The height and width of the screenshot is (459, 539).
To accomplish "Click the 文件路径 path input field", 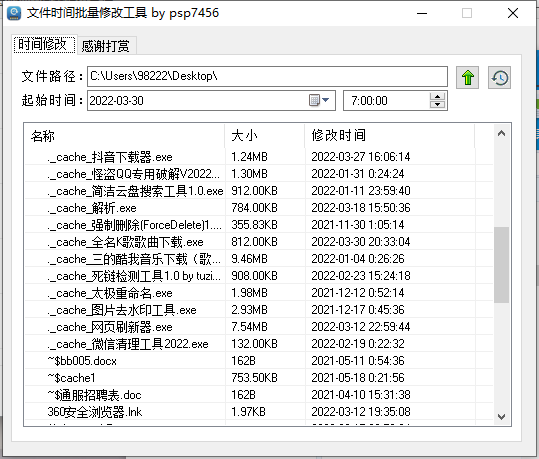I will point(267,76).
